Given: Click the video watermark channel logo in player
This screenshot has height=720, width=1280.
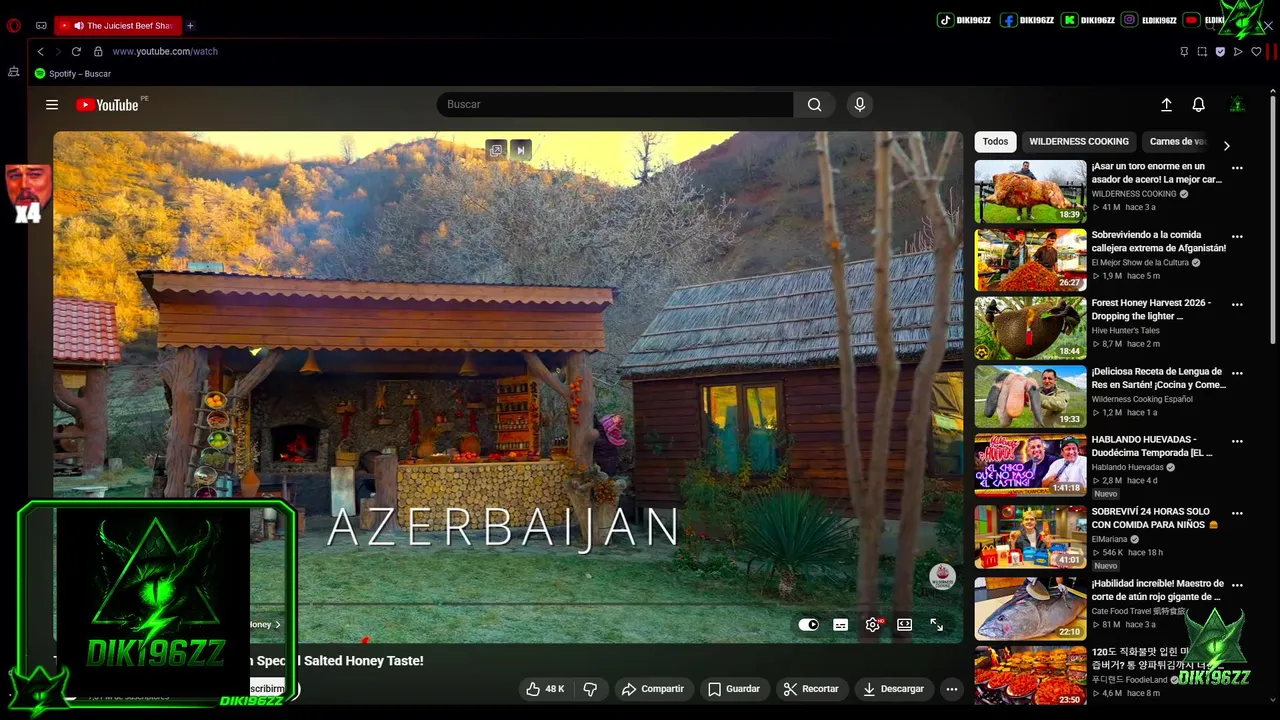Looking at the screenshot, I should point(942,577).
